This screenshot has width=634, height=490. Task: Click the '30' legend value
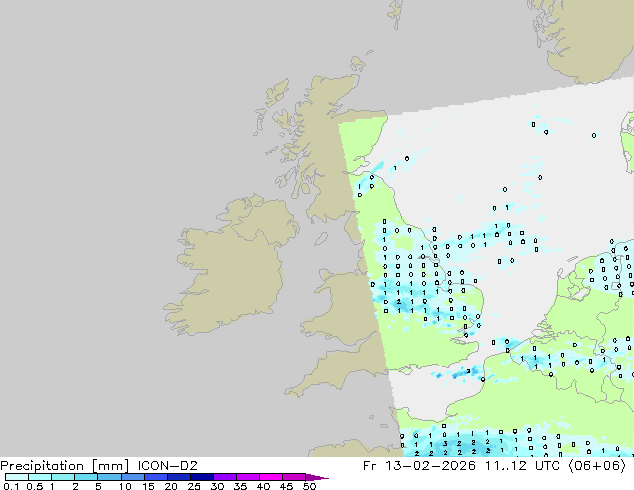click(218, 486)
